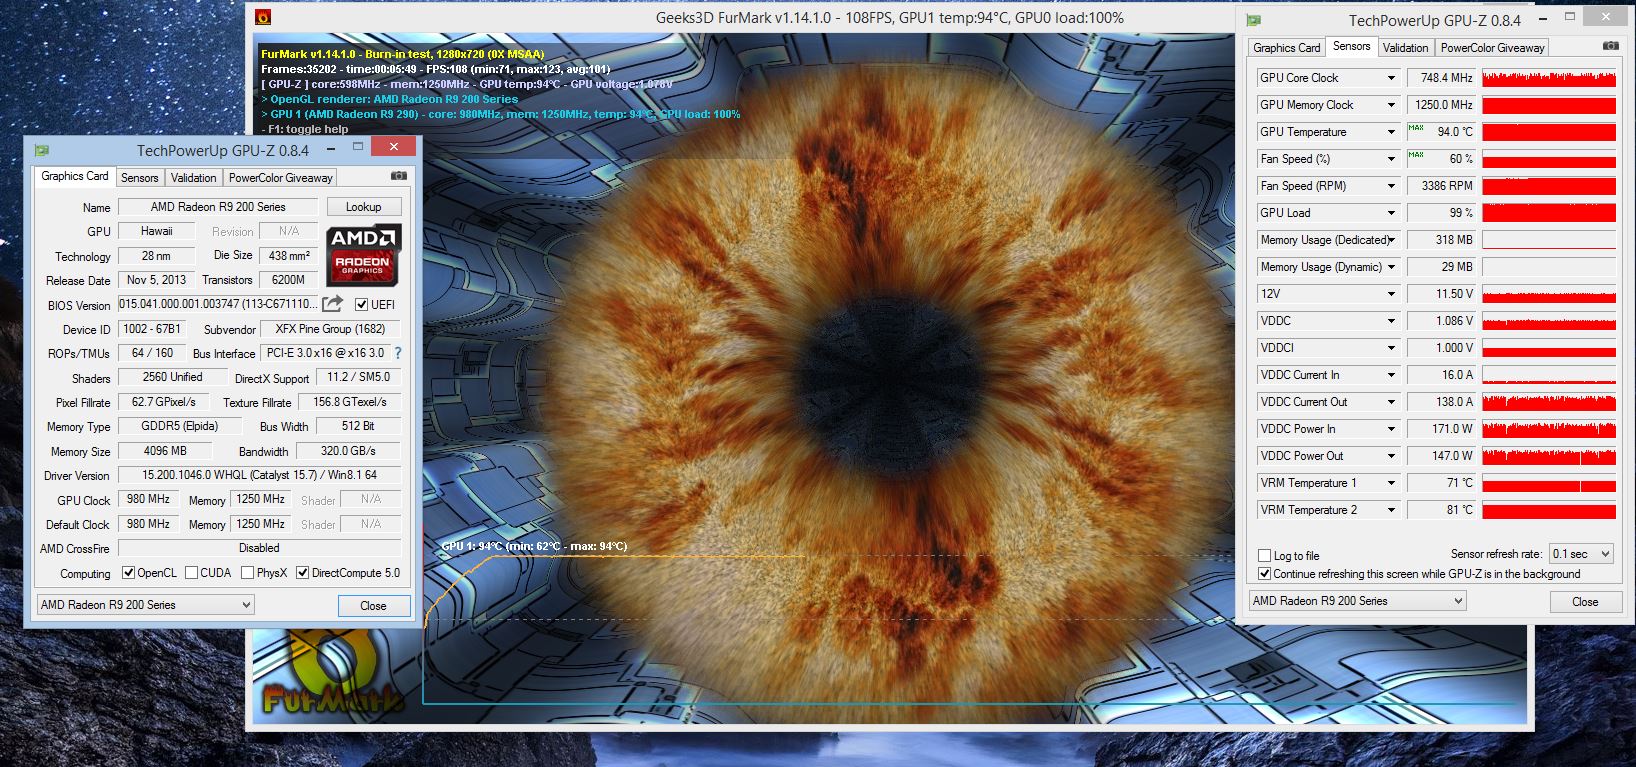Viewport: 1636px width, 767px height.
Task: Open the VDDC Power In dropdown
Action: (x=1390, y=429)
